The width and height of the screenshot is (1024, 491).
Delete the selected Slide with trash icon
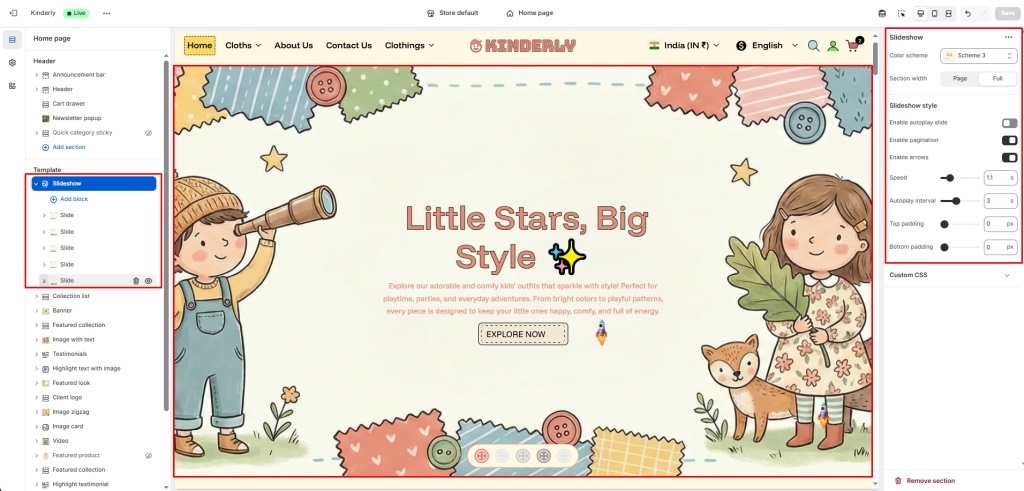tap(136, 281)
